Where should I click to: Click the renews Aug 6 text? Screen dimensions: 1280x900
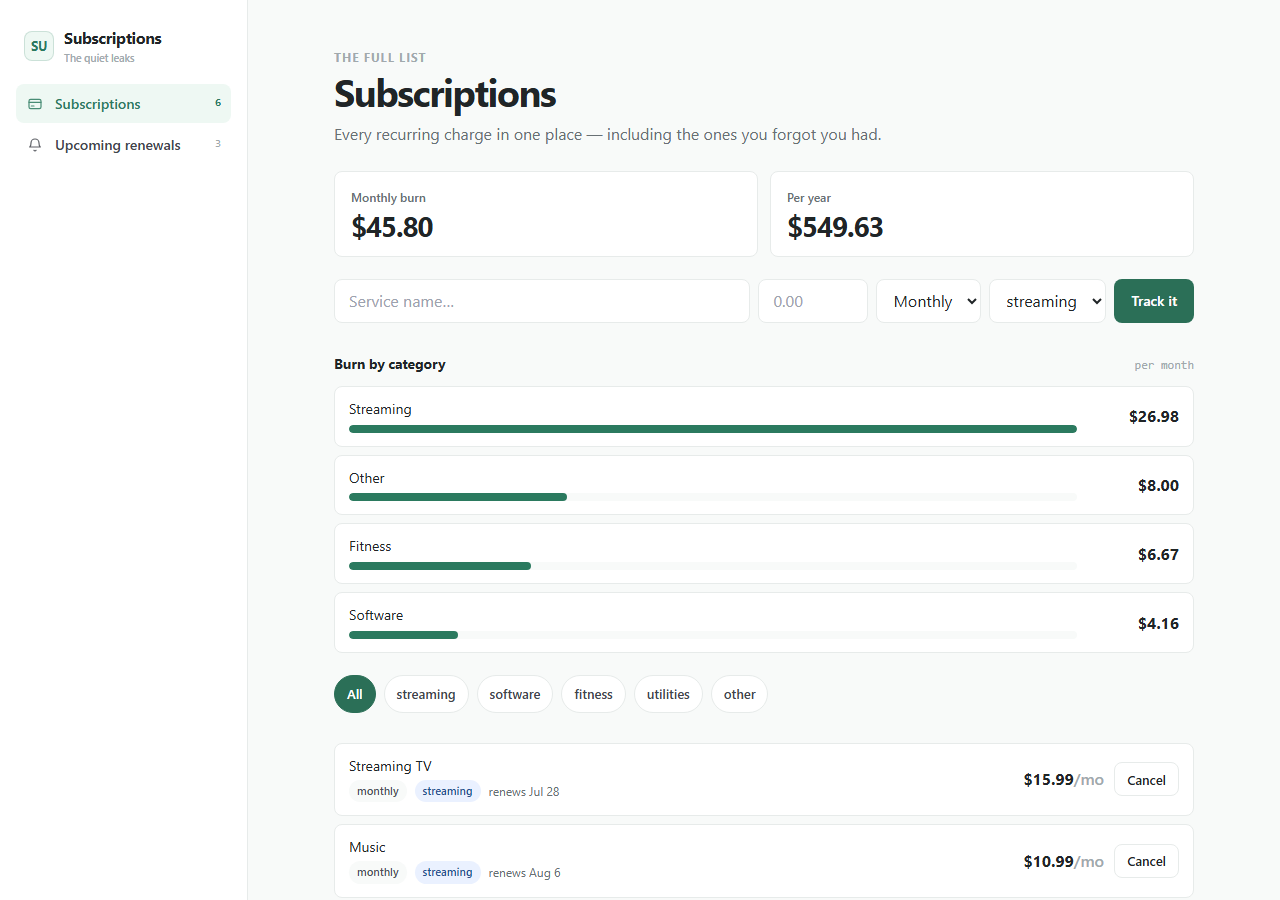point(525,873)
